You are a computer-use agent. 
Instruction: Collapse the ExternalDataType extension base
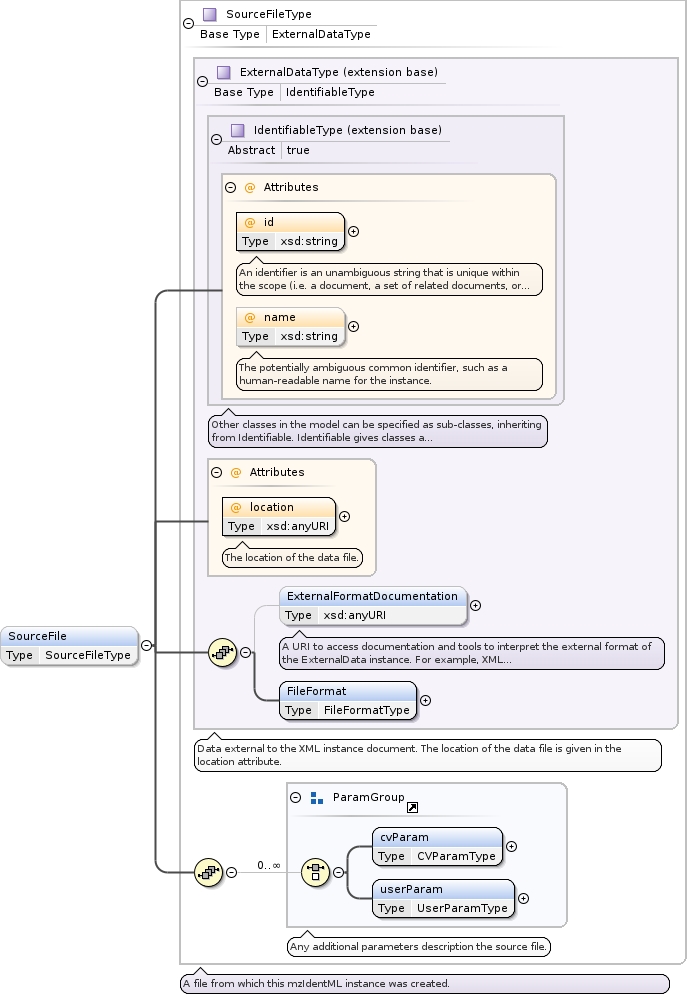pyautogui.click(x=203, y=82)
